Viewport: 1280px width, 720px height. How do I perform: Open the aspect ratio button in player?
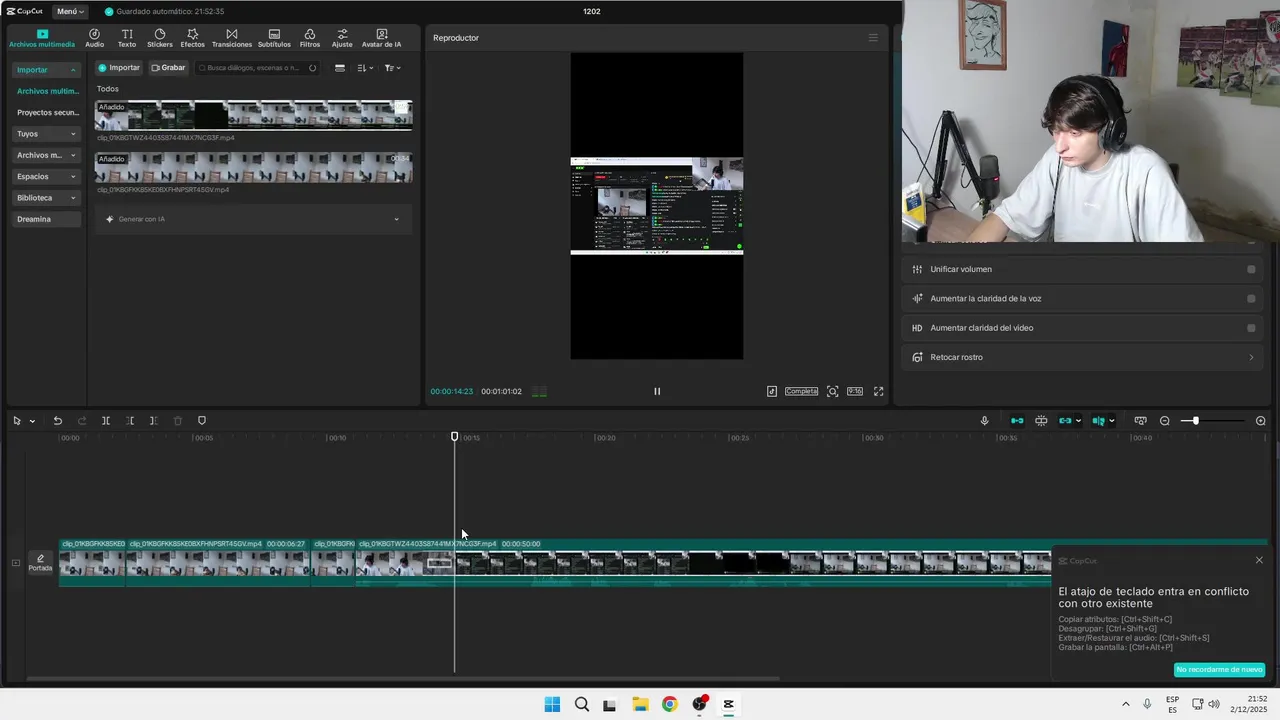pyautogui.click(x=855, y=391)
